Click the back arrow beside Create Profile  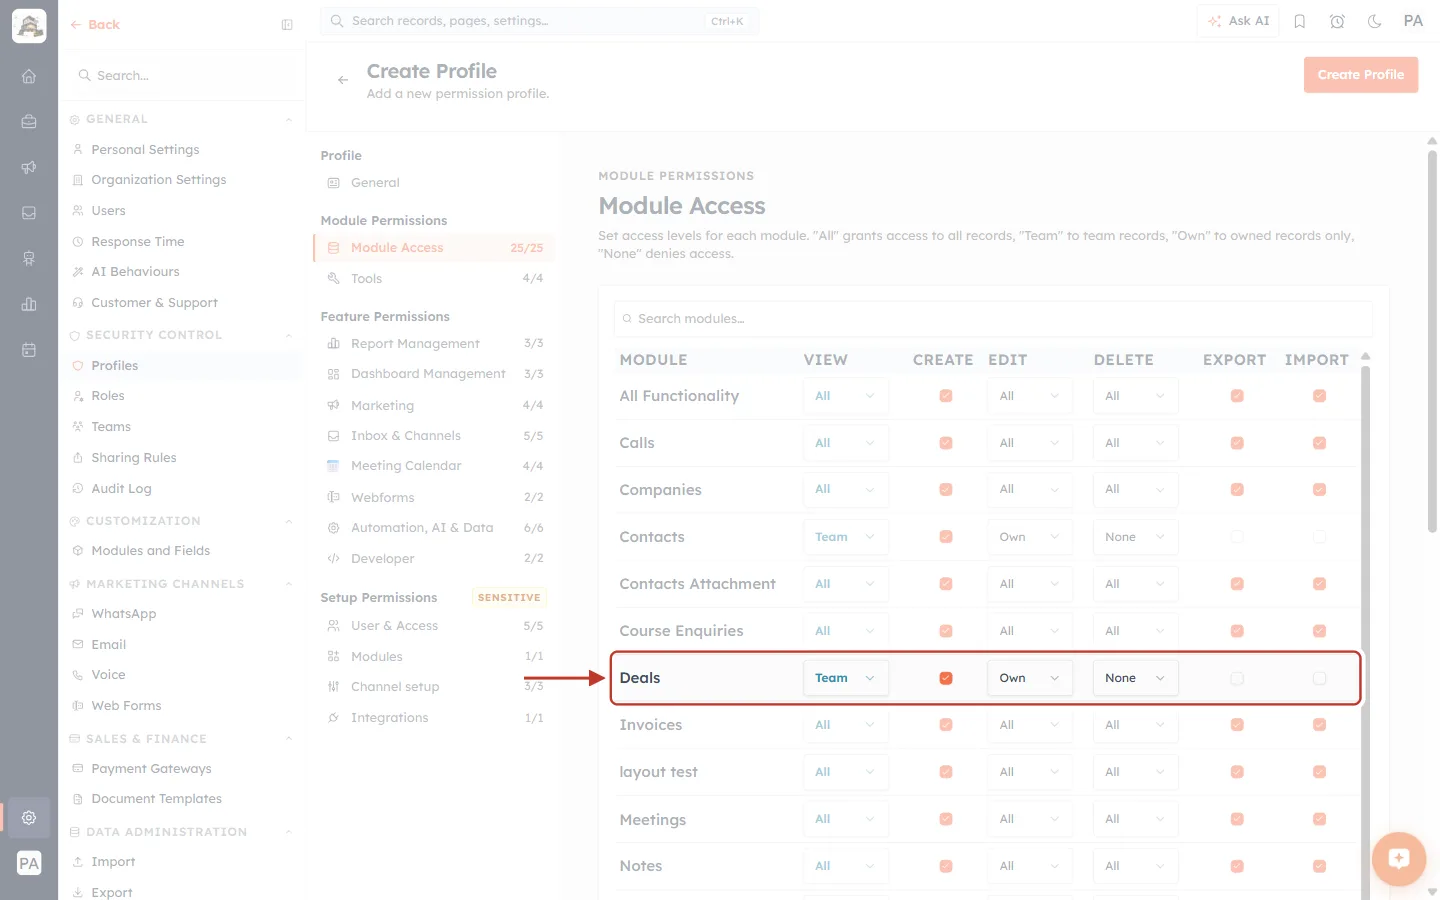343,80
